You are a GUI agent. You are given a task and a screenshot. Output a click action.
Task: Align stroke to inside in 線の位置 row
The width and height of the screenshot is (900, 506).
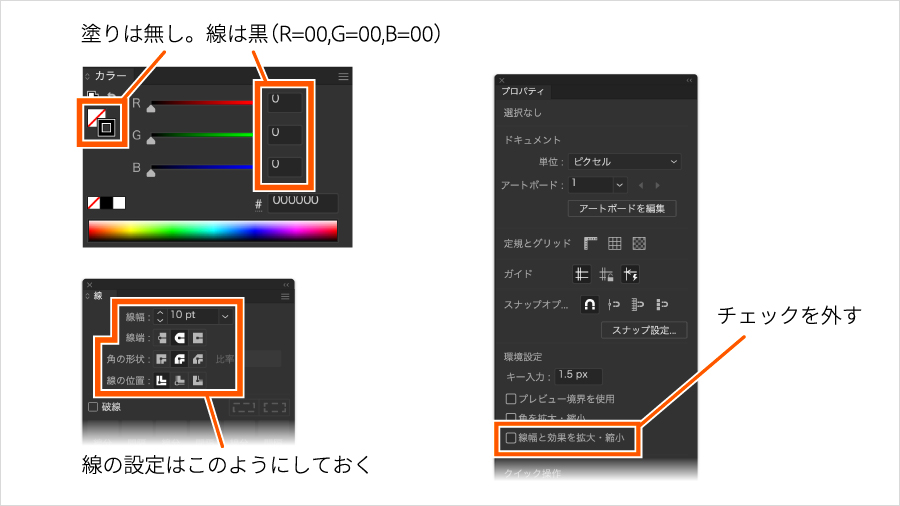[180, 380]
